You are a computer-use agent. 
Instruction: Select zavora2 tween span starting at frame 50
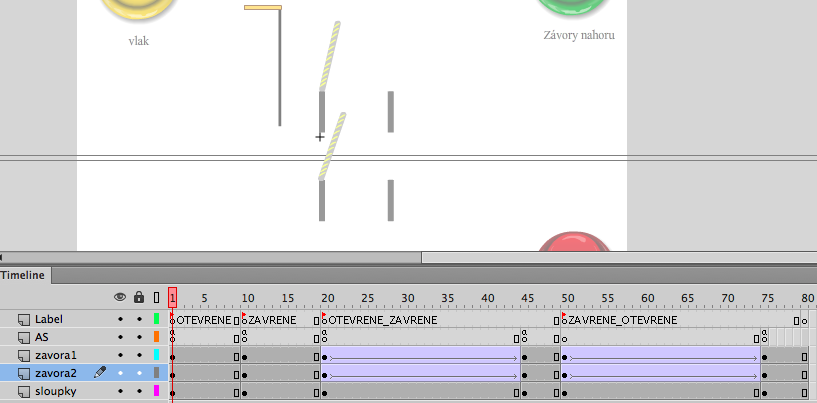click(x=661, y=373)
